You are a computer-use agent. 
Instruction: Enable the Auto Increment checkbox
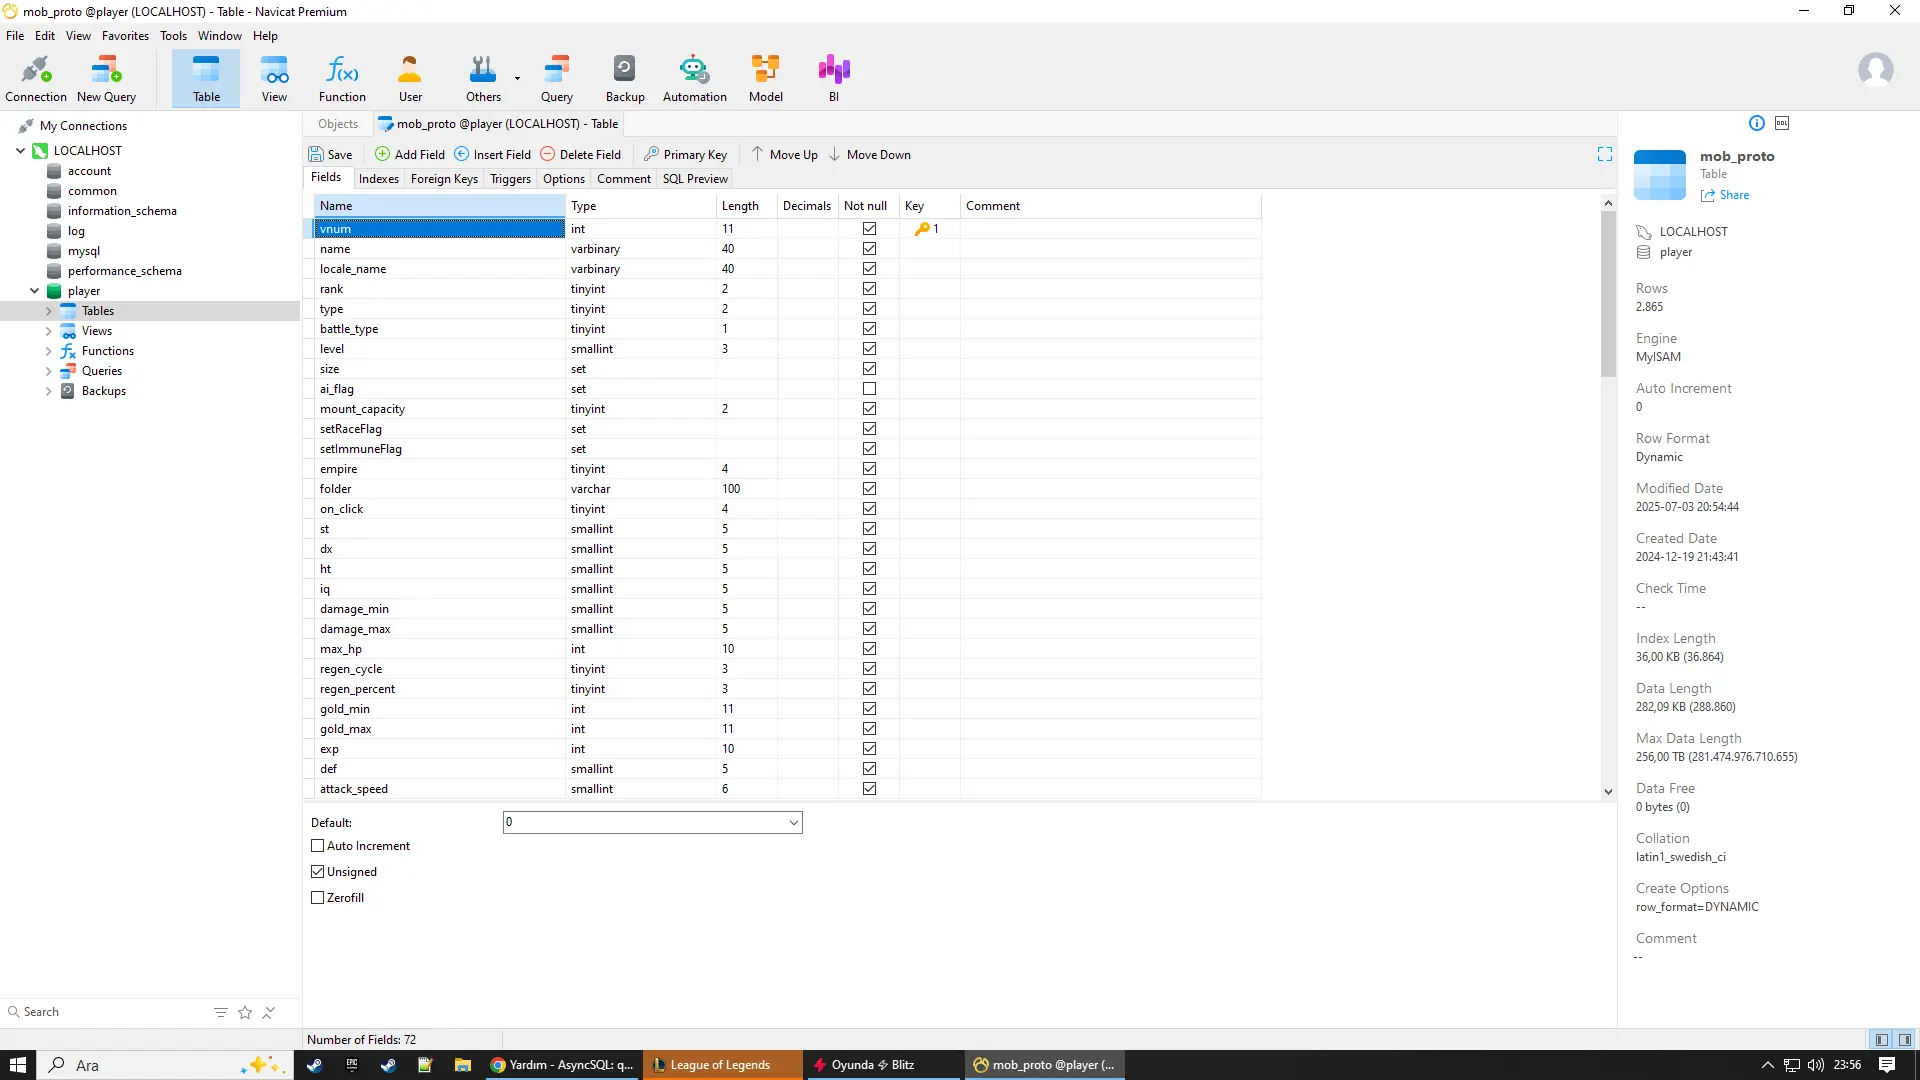point(318,846)
